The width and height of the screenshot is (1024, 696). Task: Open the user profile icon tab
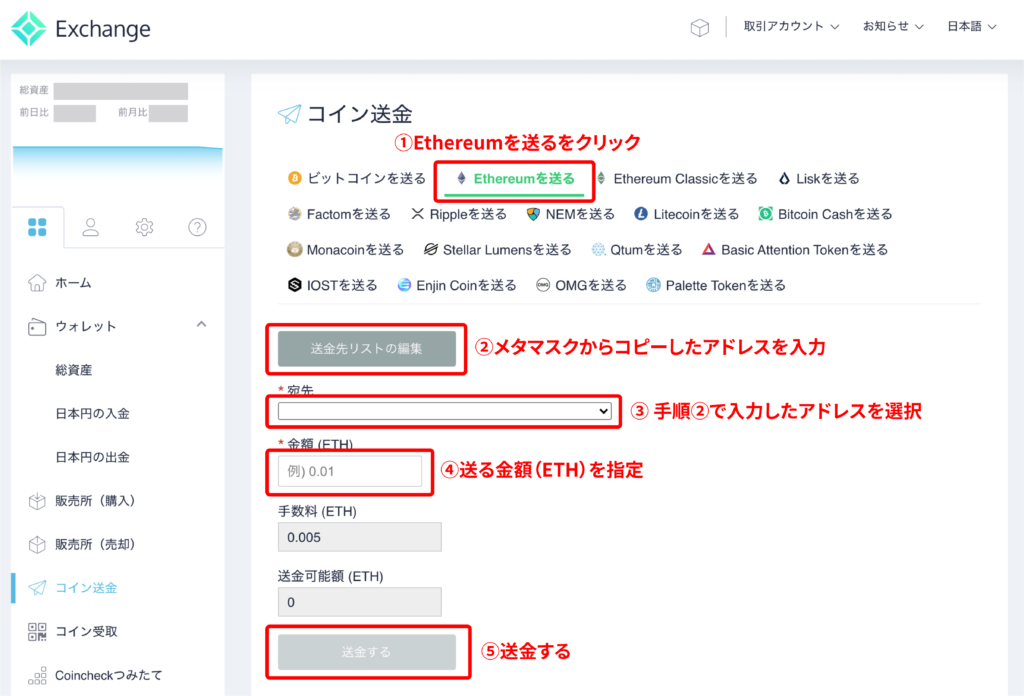(x=91, y=227)
